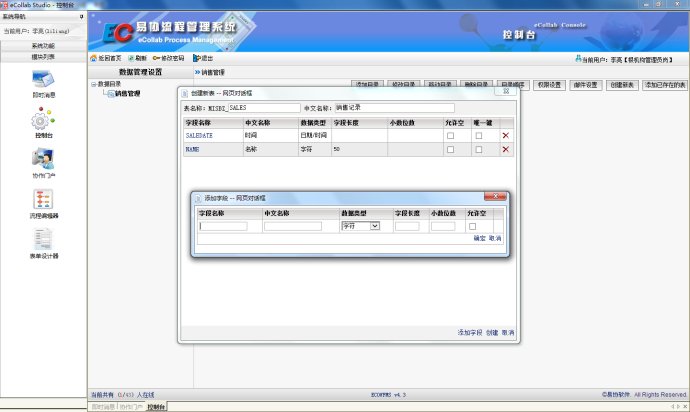
Task: Close the 创建新表 dialog
Action: (506, 91)
